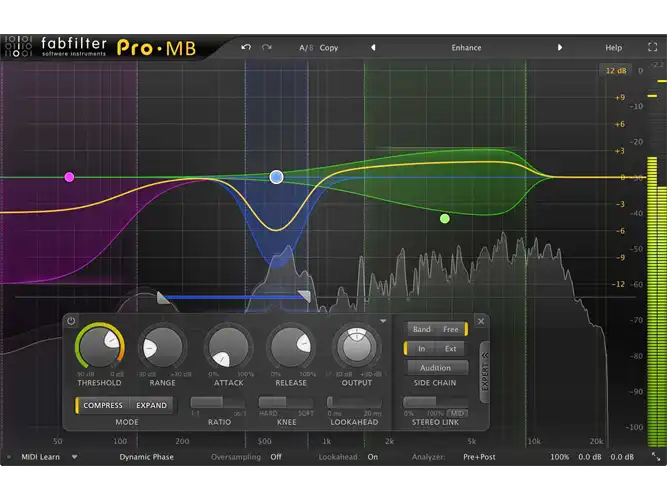Open the band options dropdown triangle
Screen dimensions: 667x500
pos(383,321)
